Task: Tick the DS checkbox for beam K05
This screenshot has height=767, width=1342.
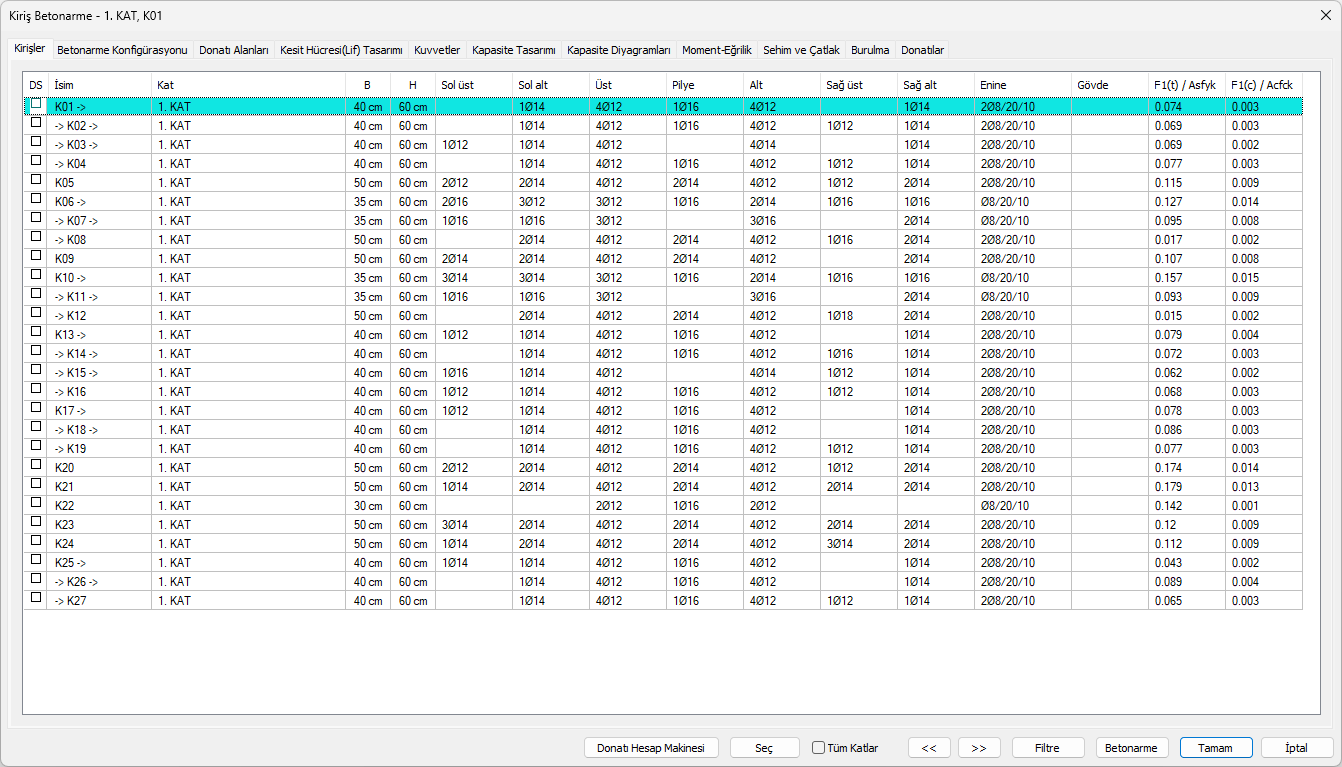Action: (37, 181)
